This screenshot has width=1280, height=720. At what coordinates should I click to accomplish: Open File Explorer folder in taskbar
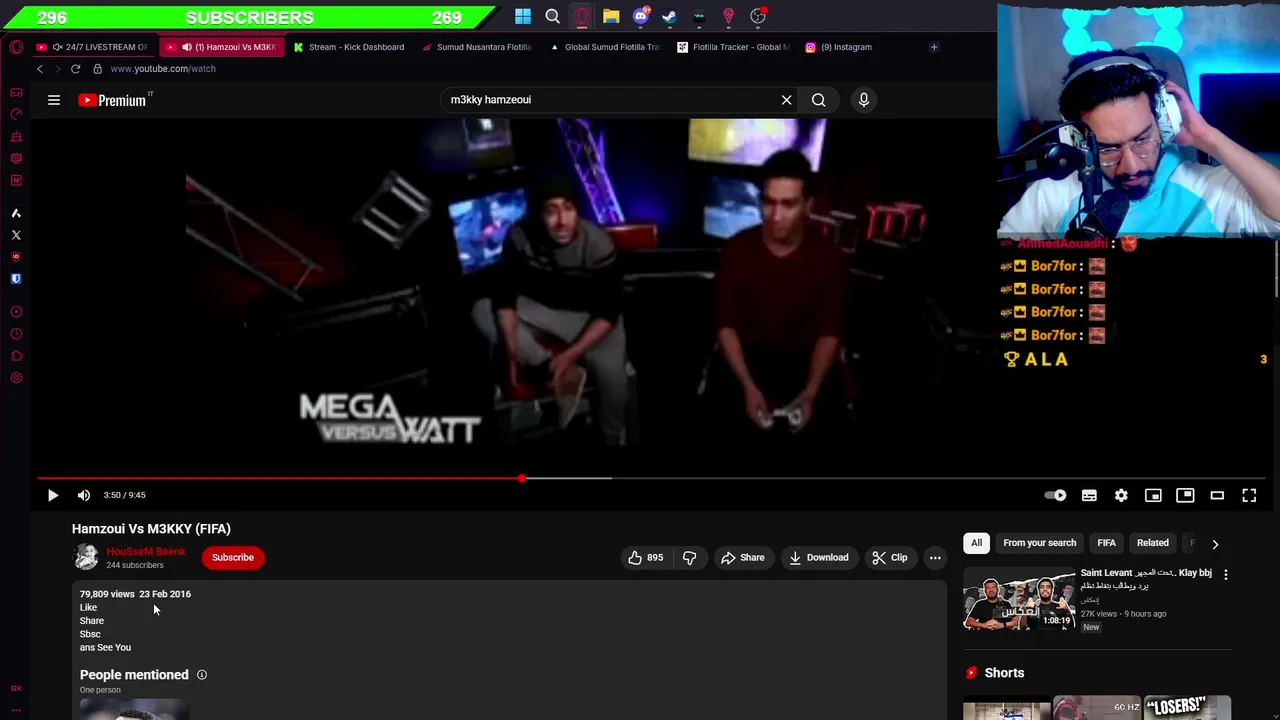coord(611,16)
